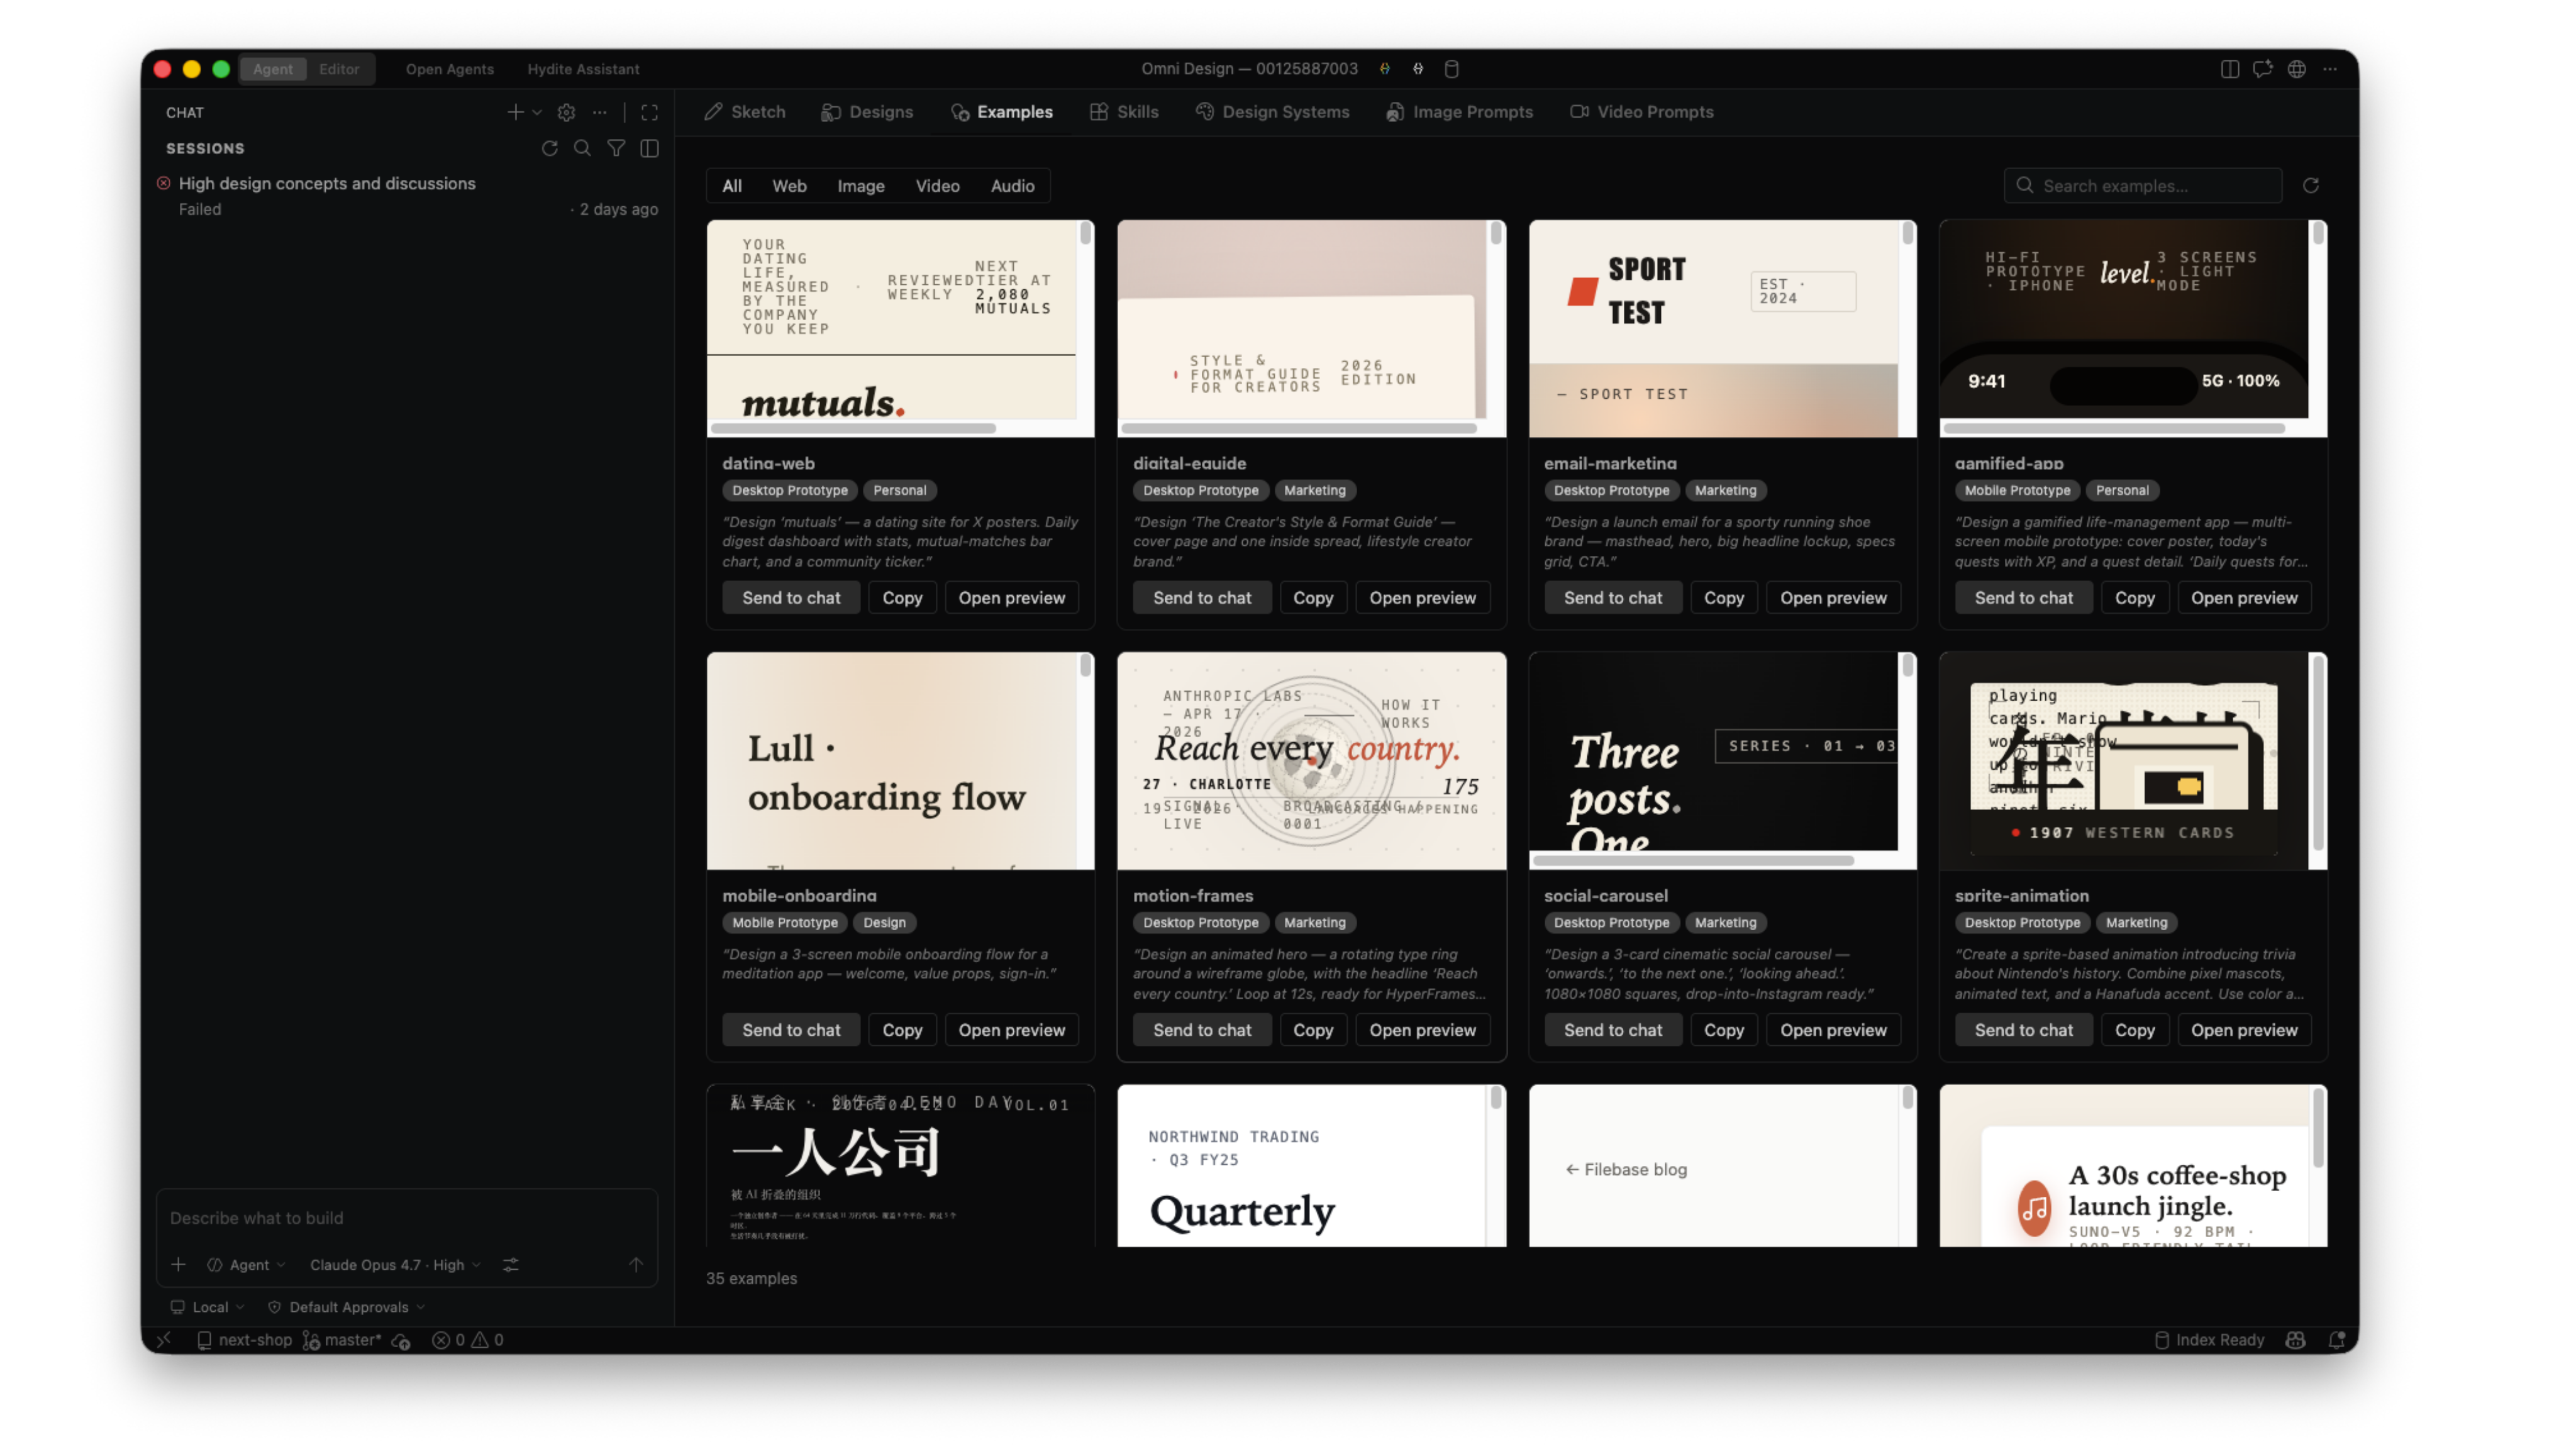Click Hydite Assistant in the title bar

(x=583, y=69)
